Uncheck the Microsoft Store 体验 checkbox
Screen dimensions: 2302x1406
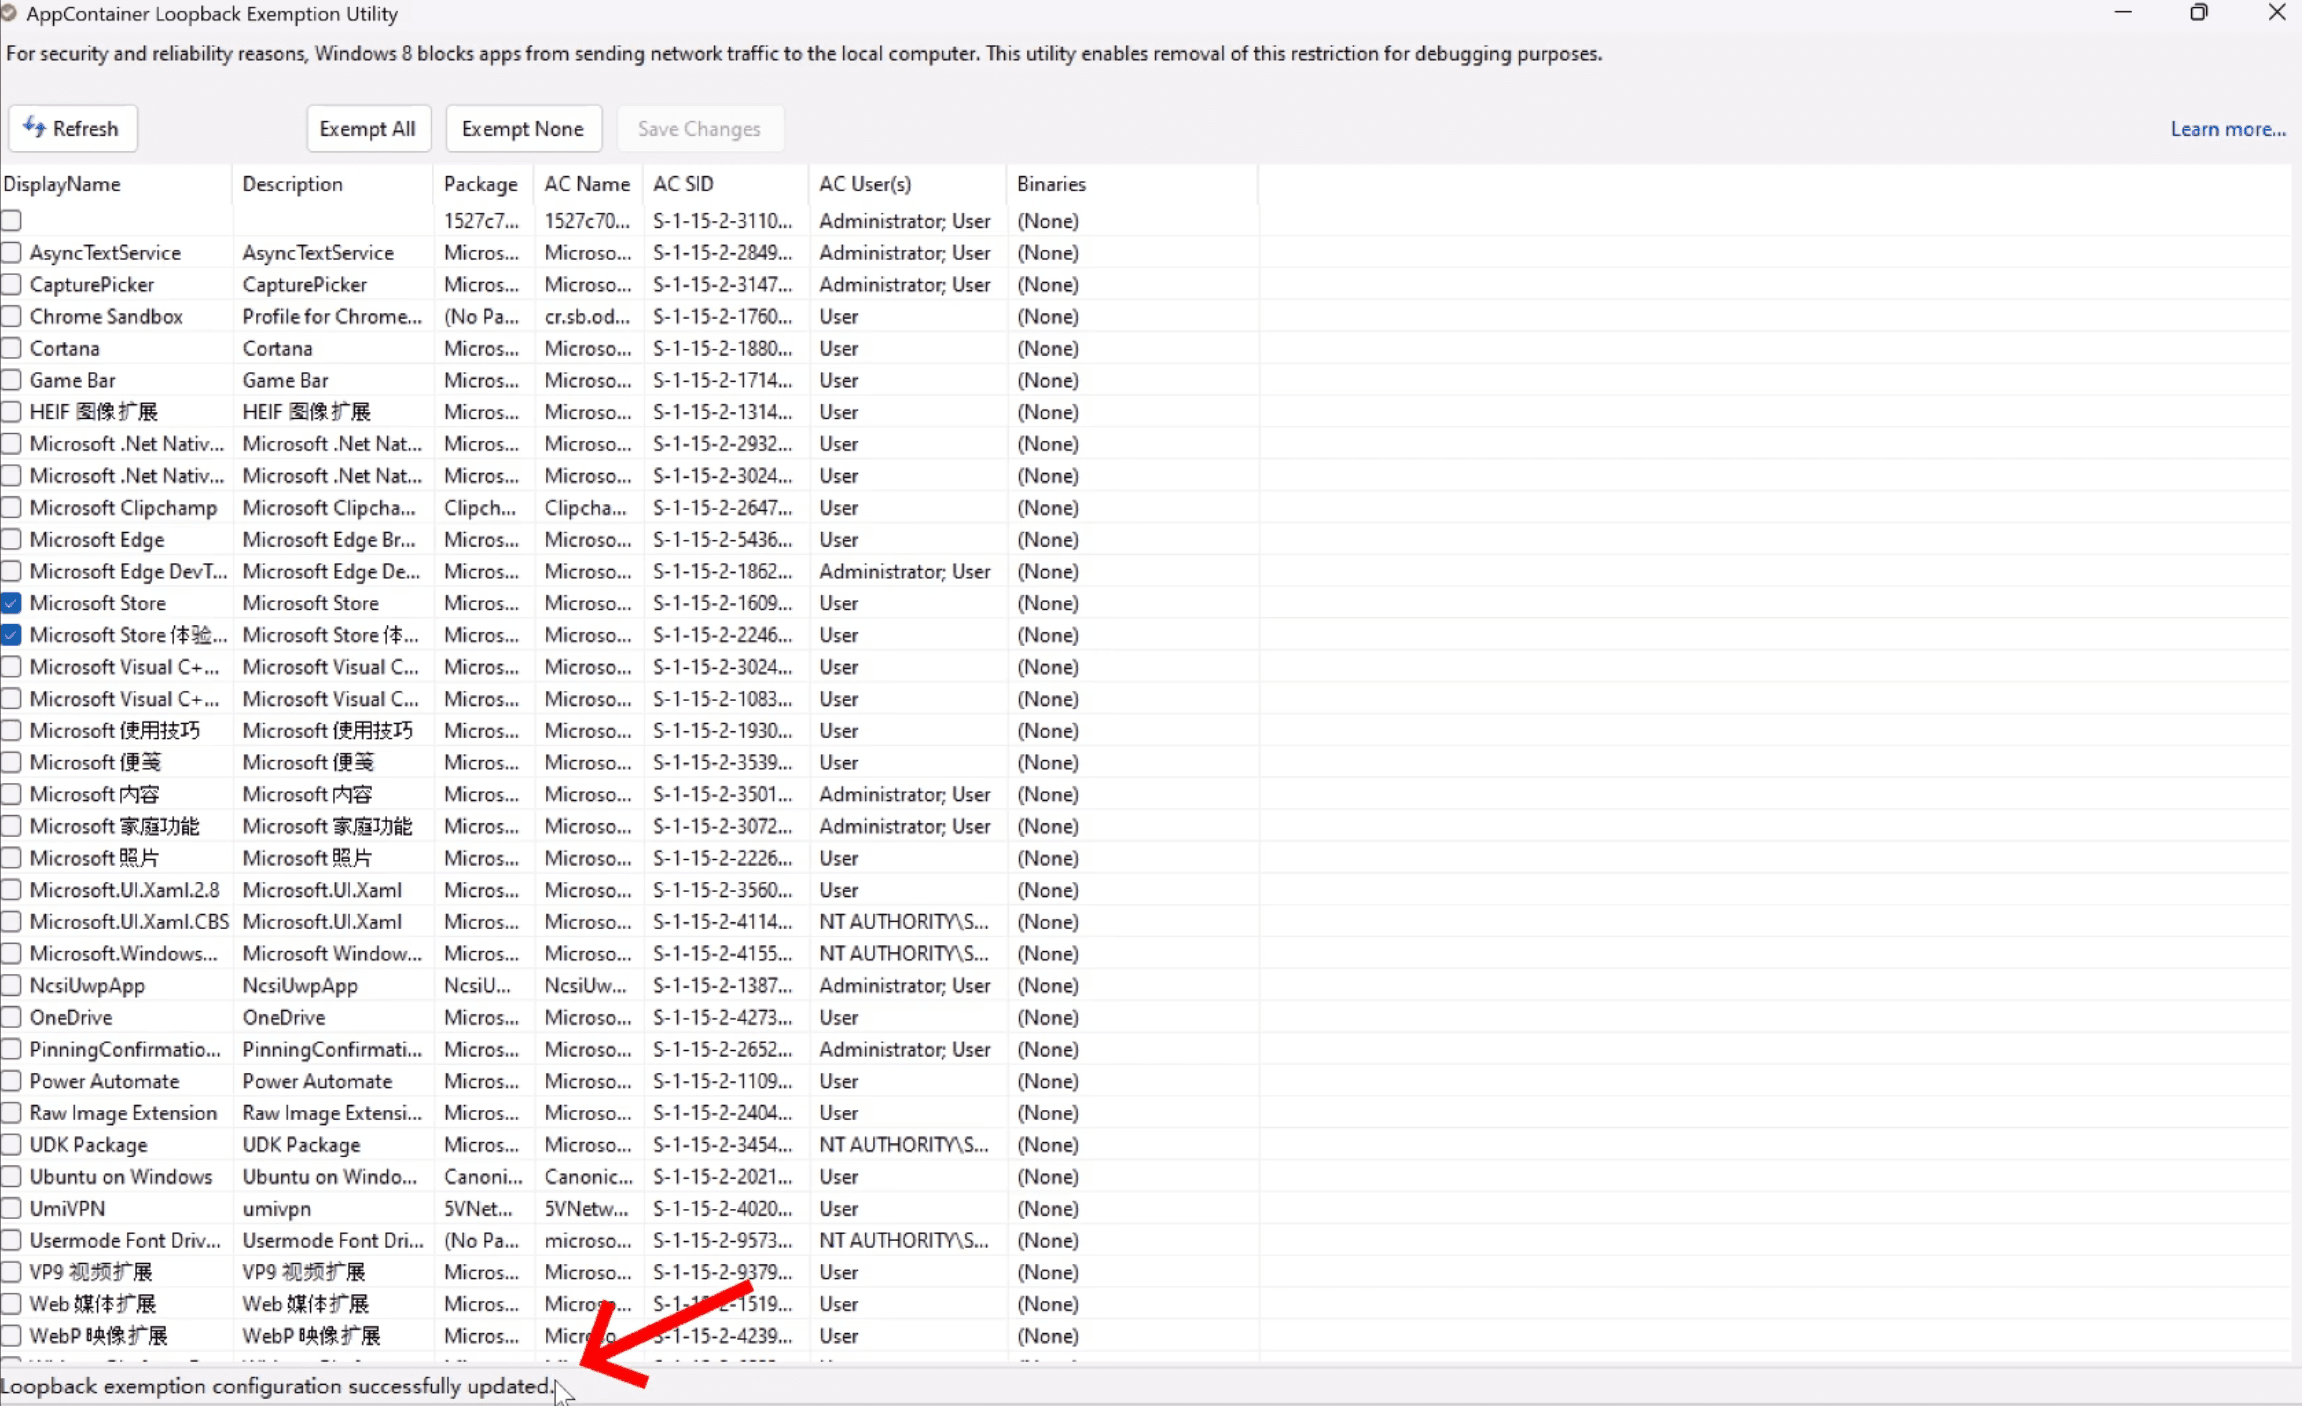[11, 635]
